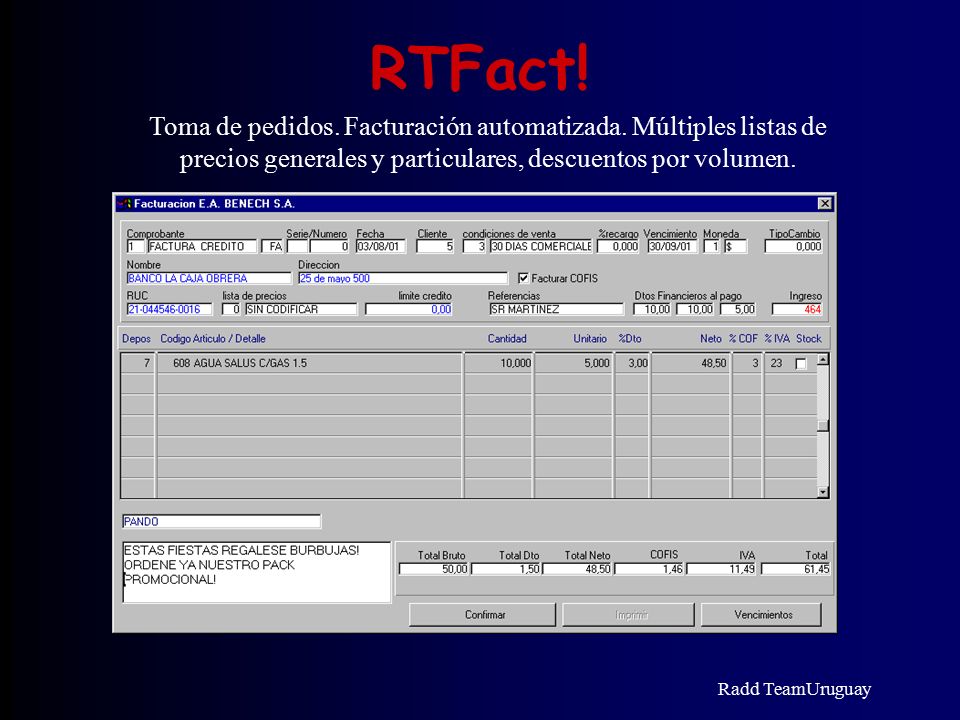Click the Comprobante code field
The width and height of the screenshot is (960, 720).
tap(135, 246)
